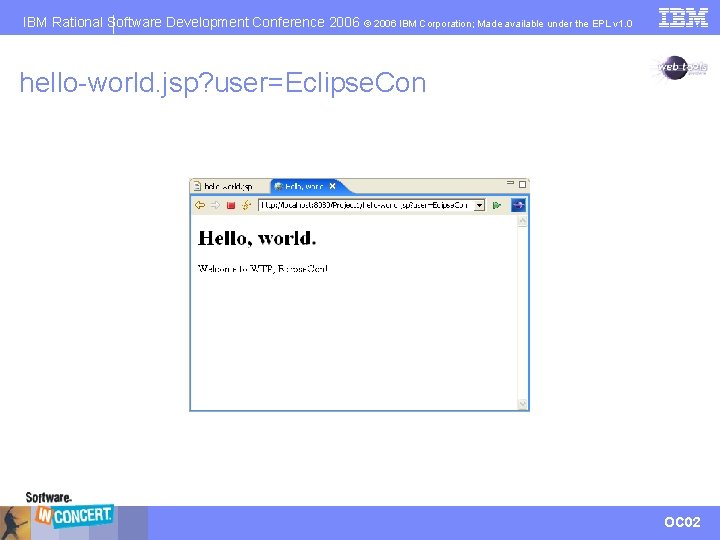Click the scrollbar down arrow in browser

pyautogui.click(x=522, y=404)
